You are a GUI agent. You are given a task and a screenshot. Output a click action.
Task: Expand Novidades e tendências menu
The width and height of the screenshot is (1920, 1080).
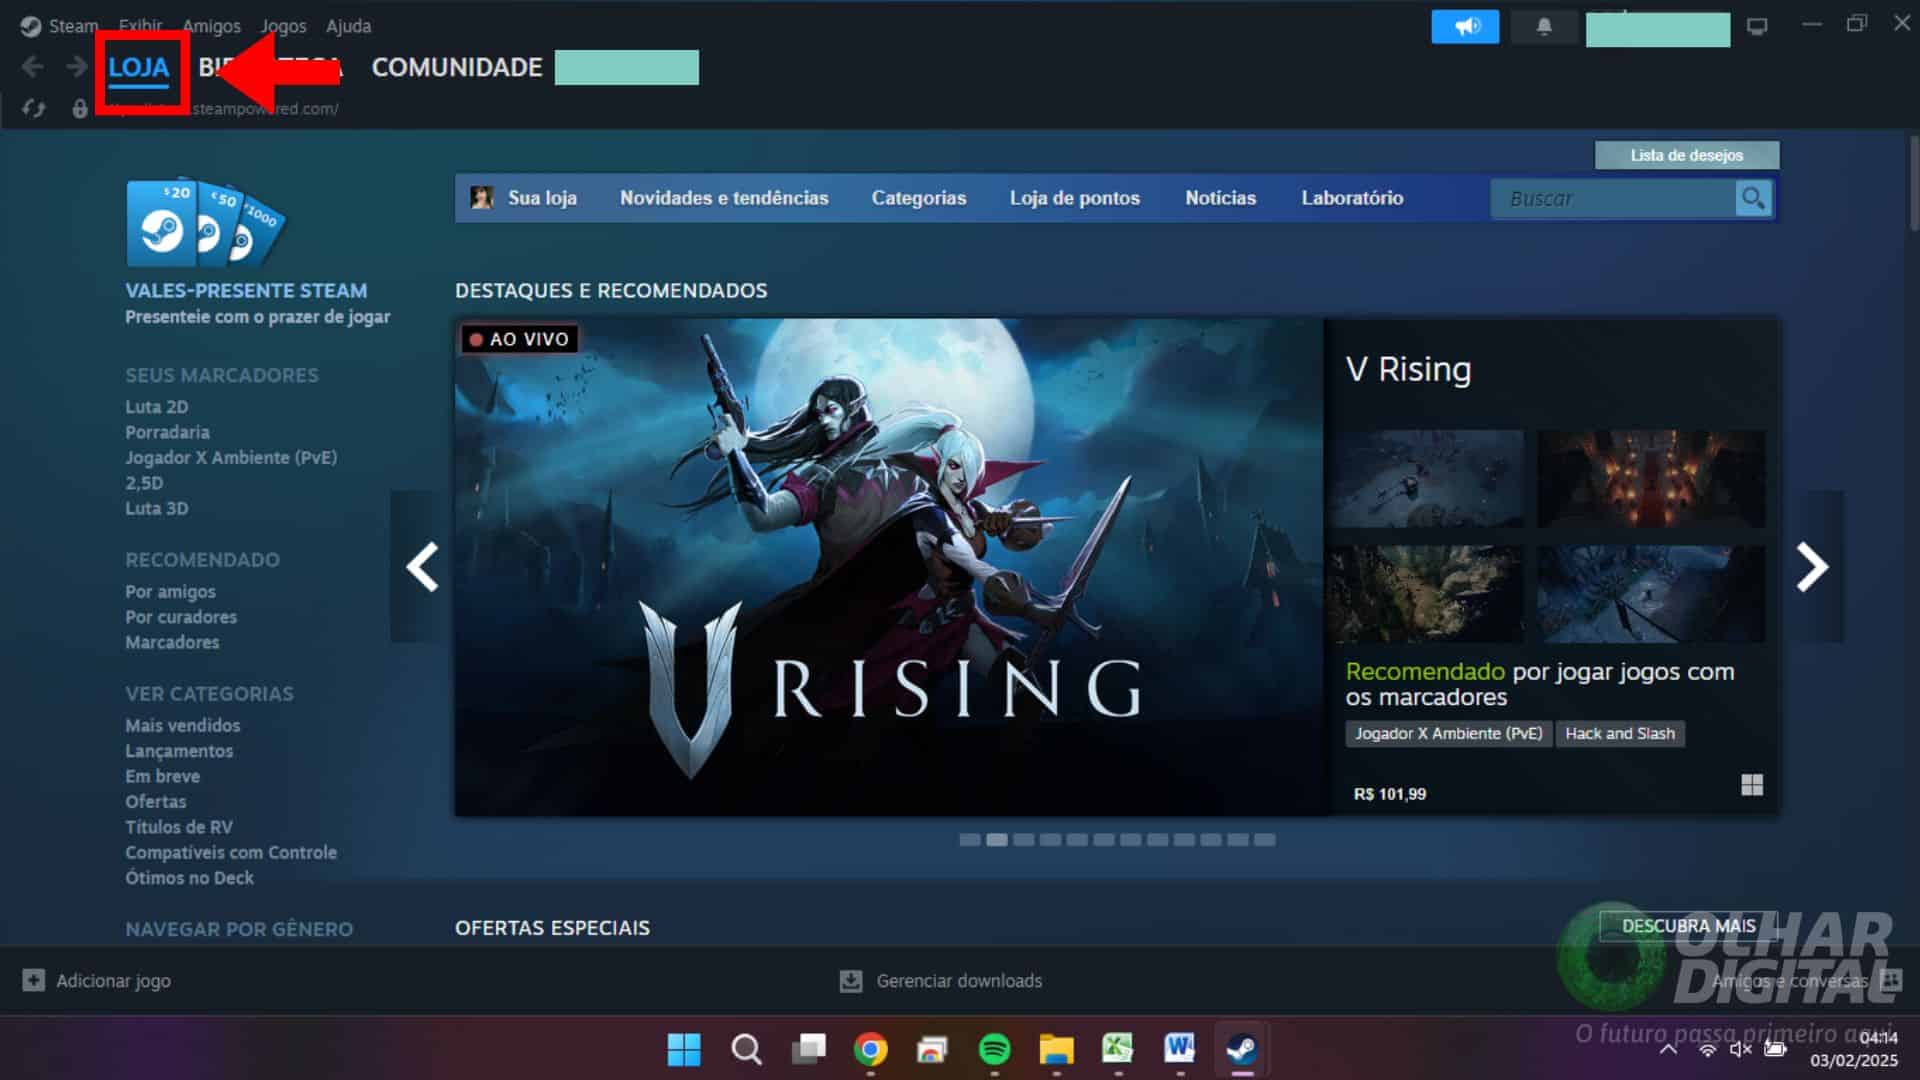point(724,198)
